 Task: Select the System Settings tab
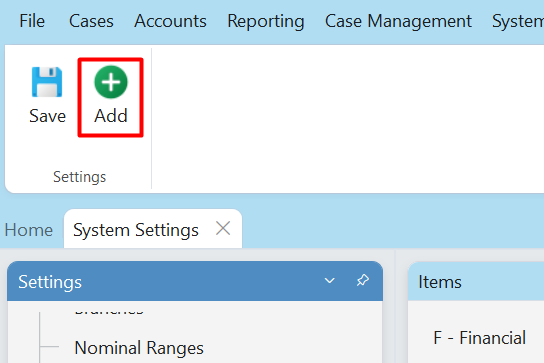136,230
